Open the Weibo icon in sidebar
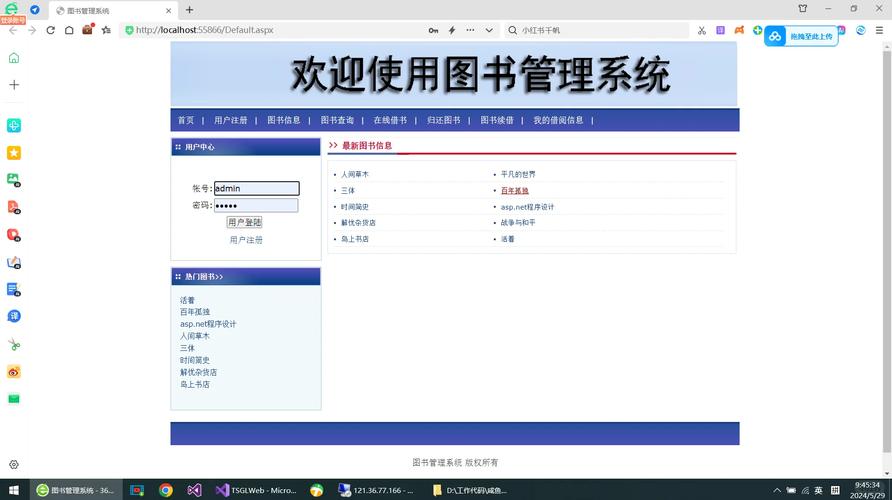Image resolution: width=892 pixels, height=500 pixels. [x=14, y=372]
